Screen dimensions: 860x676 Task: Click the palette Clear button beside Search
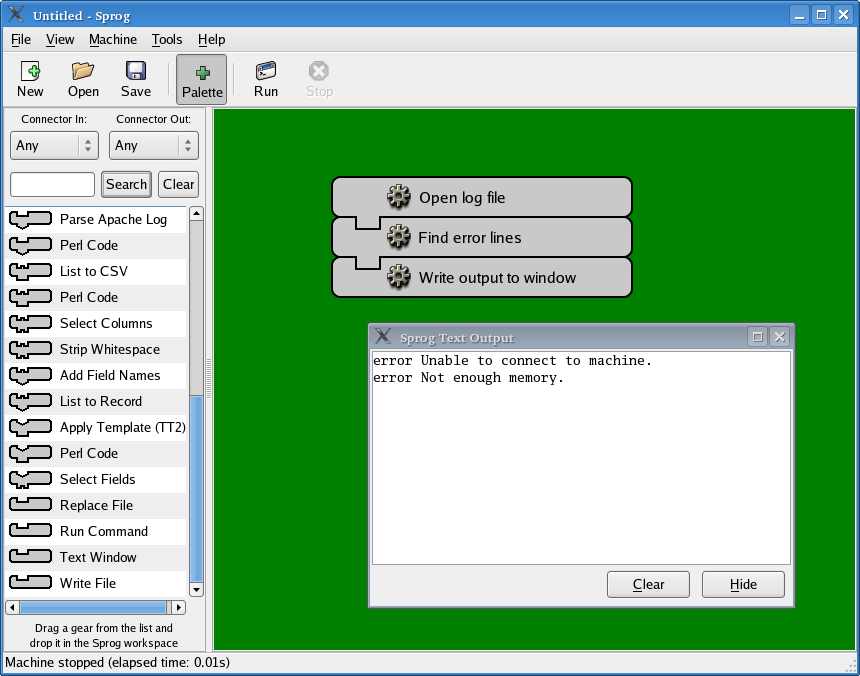coord(178,184)
